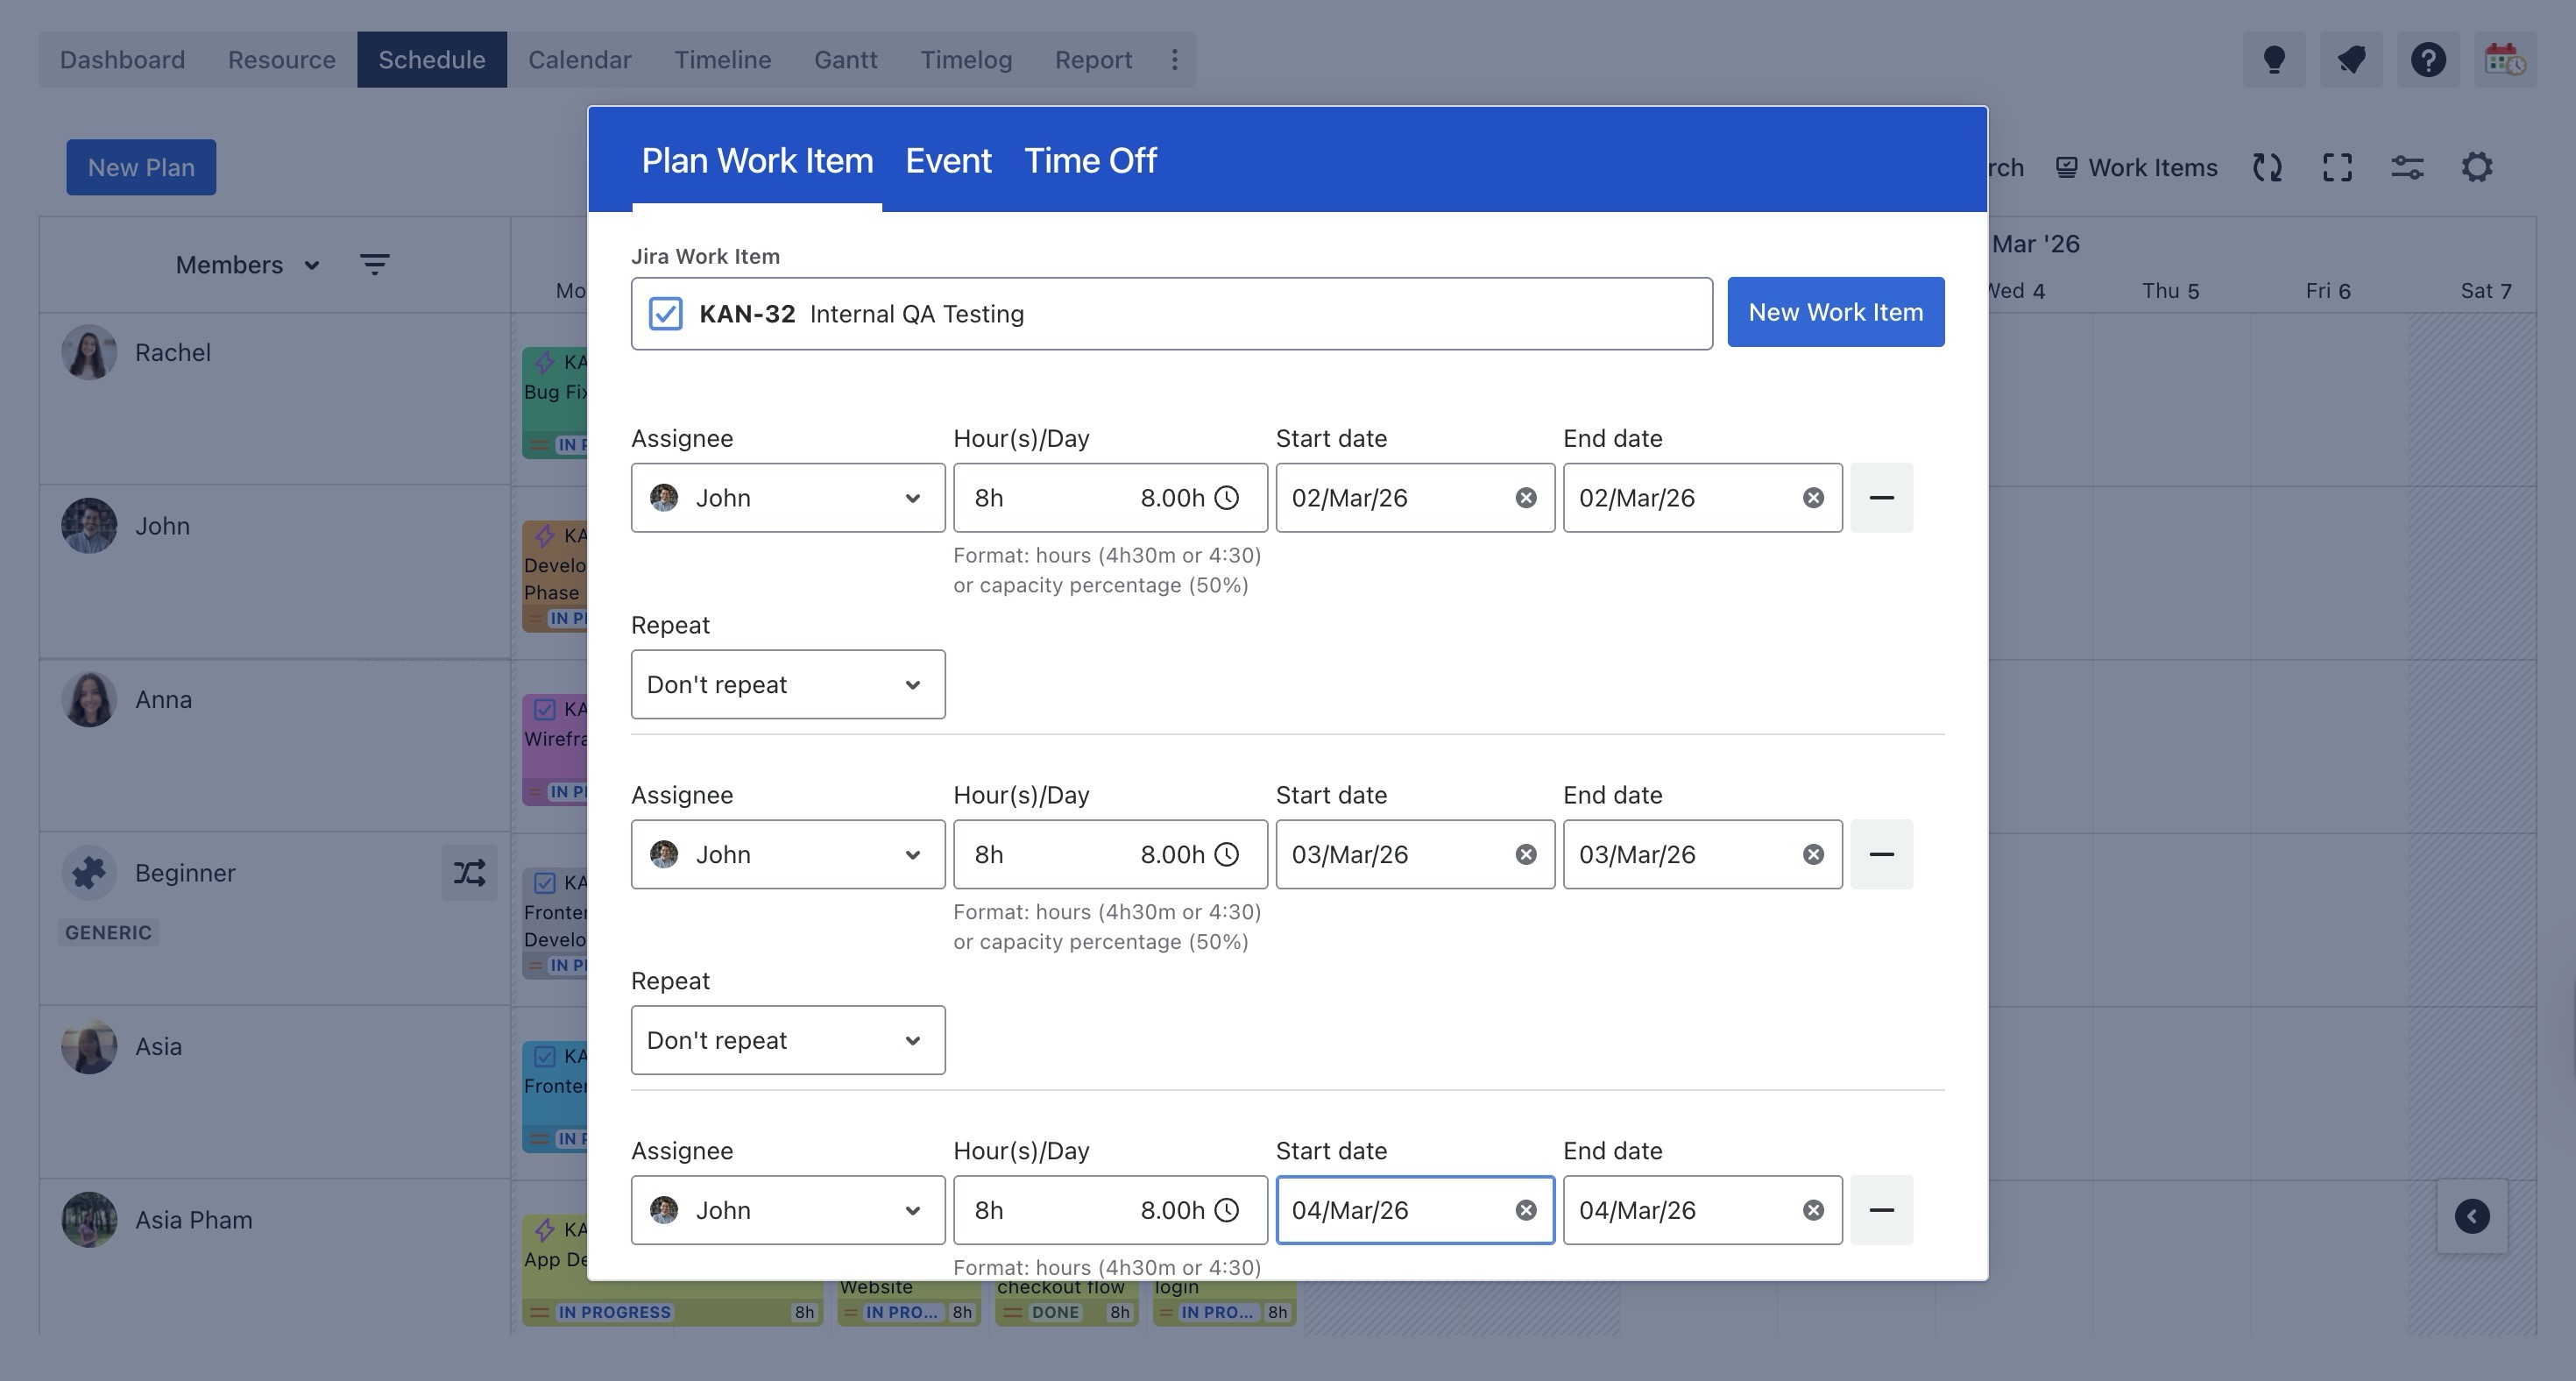
Task: Open the help question mark icon
Action: pyautogui.click(x=2427, y=60)
